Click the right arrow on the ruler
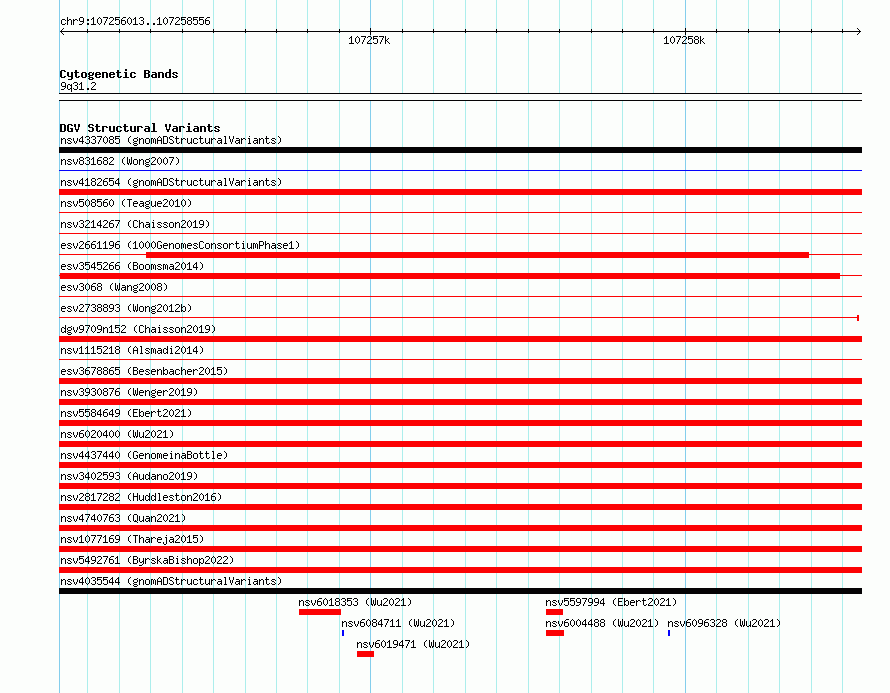 pos(858,32)
